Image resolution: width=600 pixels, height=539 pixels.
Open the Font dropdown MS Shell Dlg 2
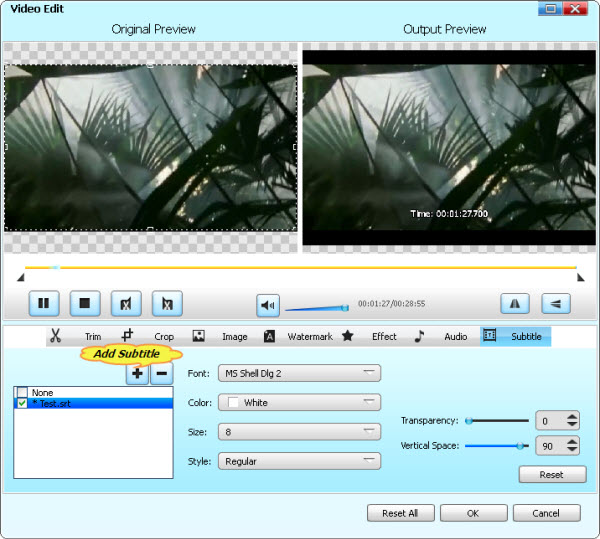(x=299, y=373)
